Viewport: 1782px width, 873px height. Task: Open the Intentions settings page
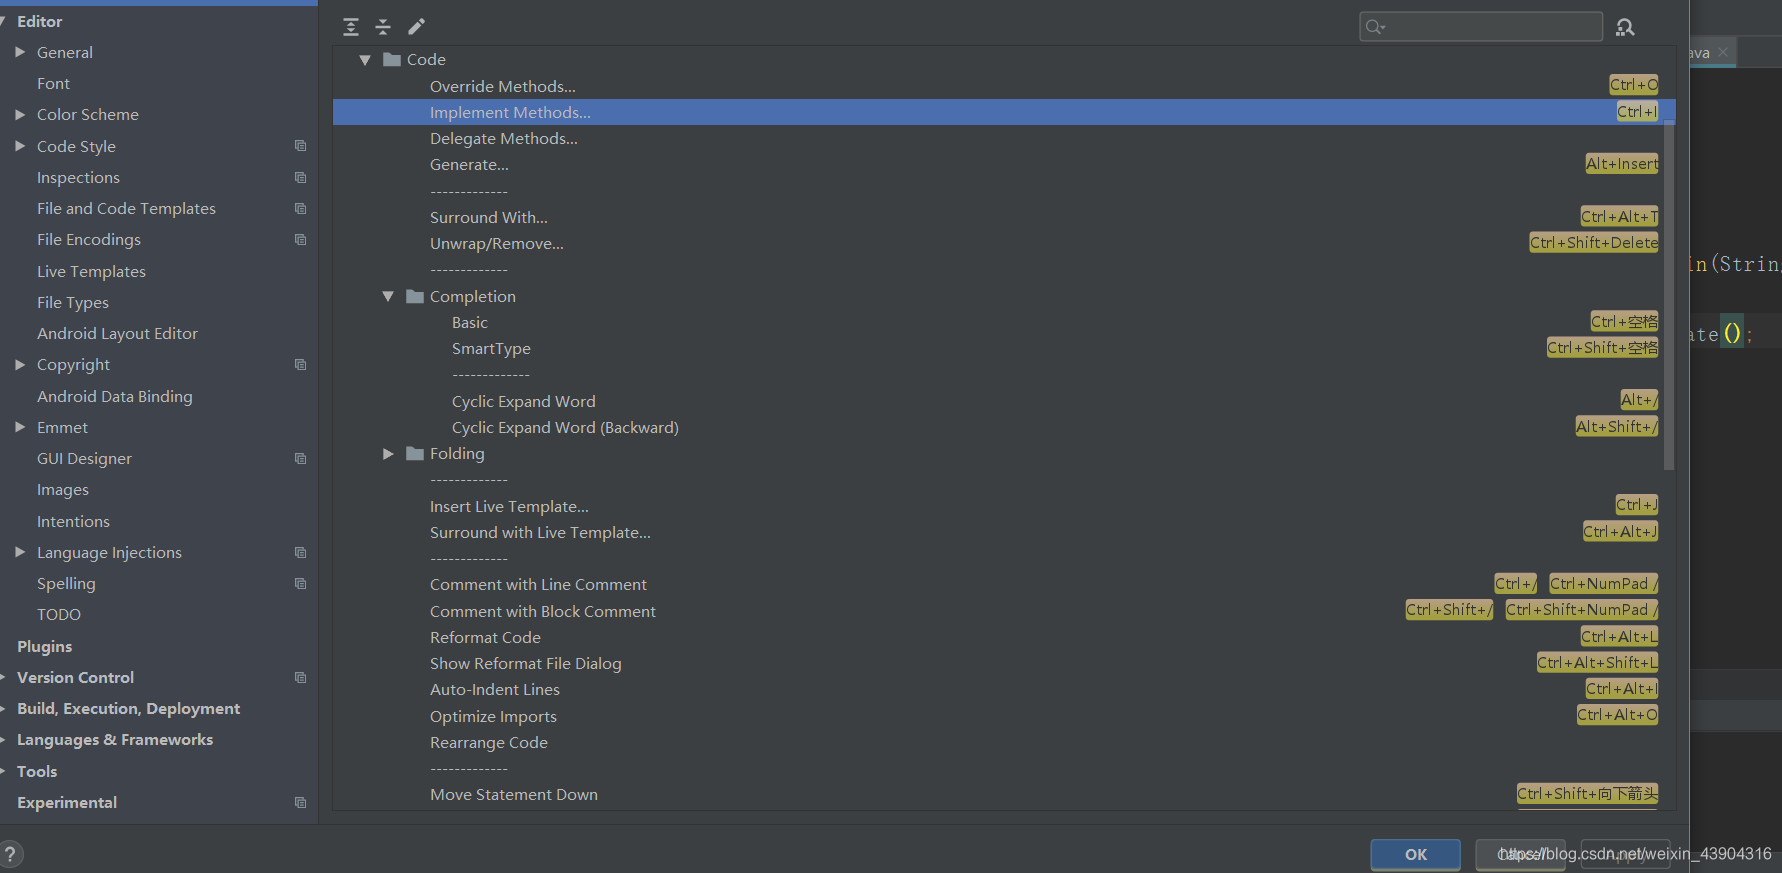click(x=73, y=521)
